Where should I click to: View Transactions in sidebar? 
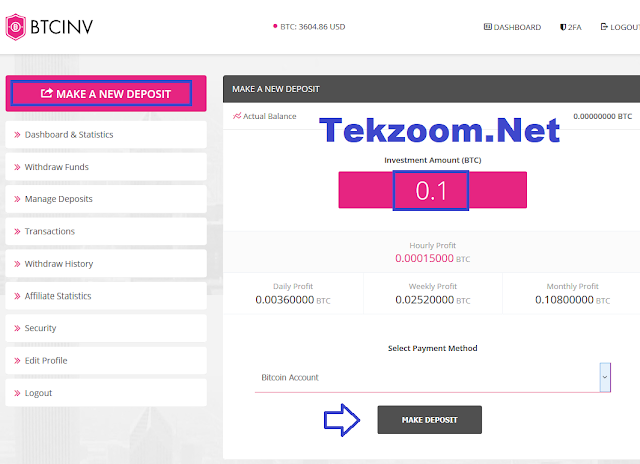tap(106, 231)
